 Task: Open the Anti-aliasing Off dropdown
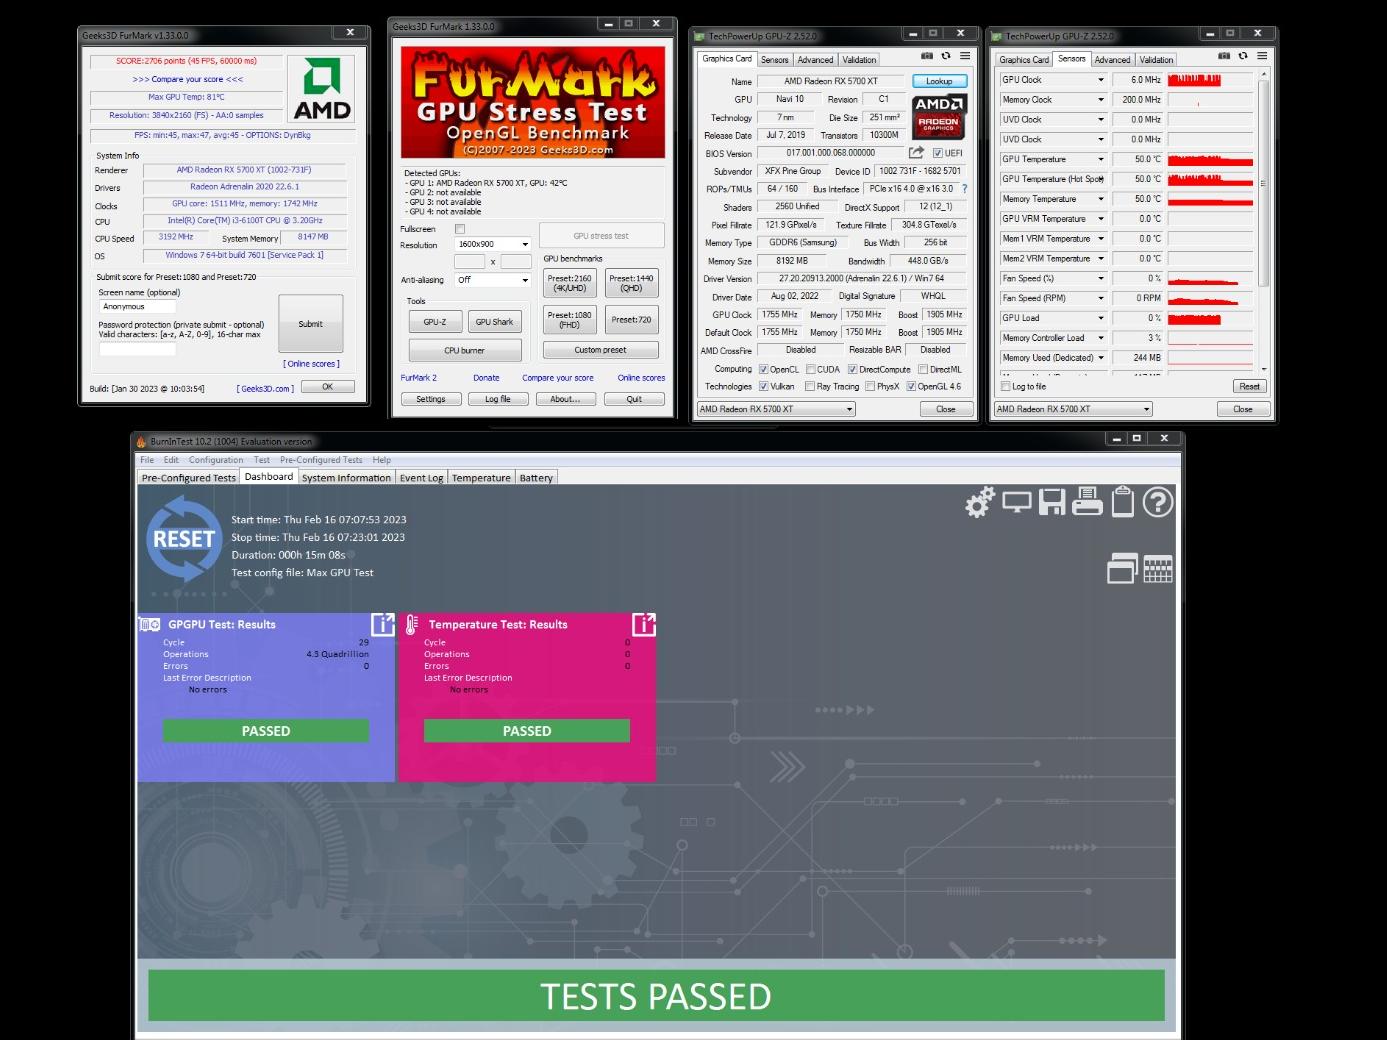(x=493, y=280)
